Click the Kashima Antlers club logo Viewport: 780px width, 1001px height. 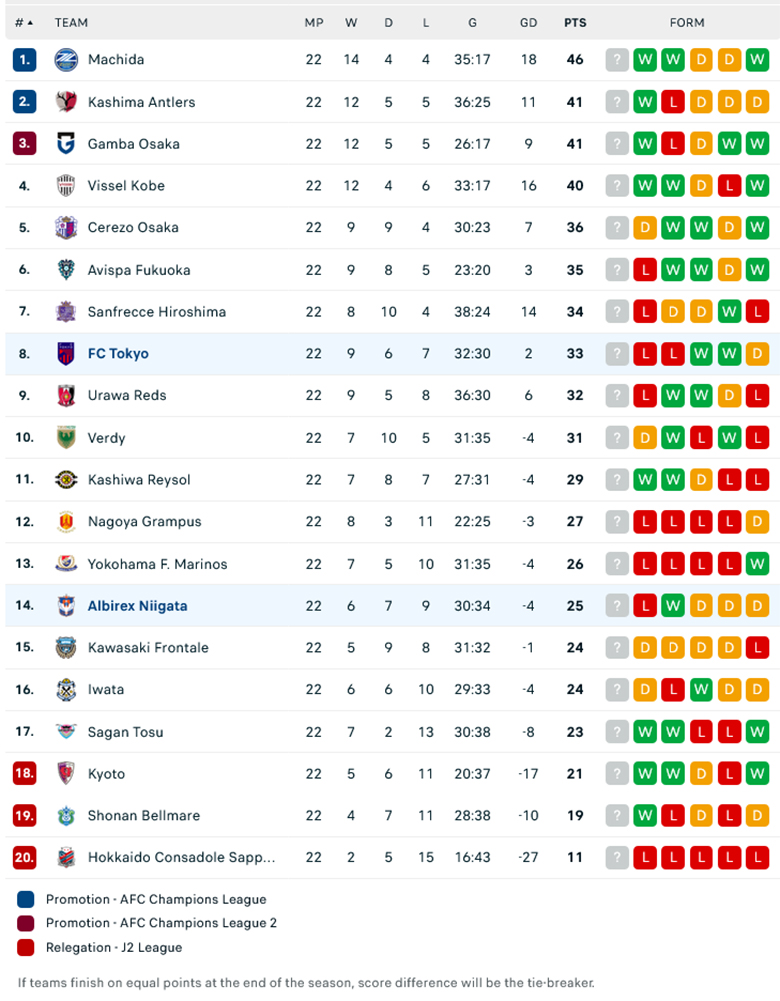click(x=66, y=102)
